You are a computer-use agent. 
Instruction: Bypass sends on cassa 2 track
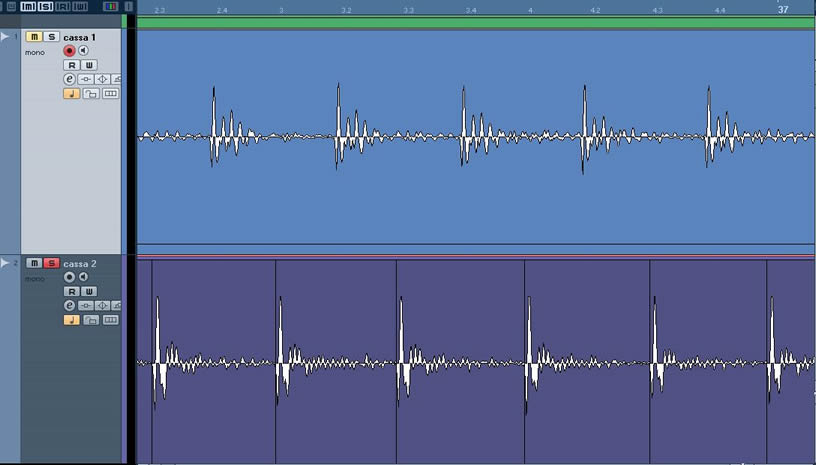point(117,305)
